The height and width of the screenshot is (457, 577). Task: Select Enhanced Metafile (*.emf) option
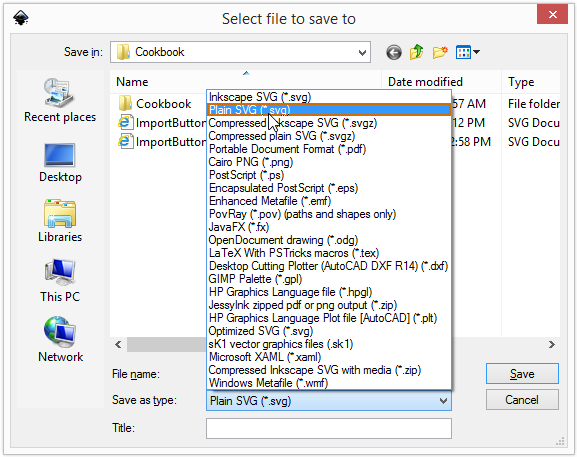(329, 201)
